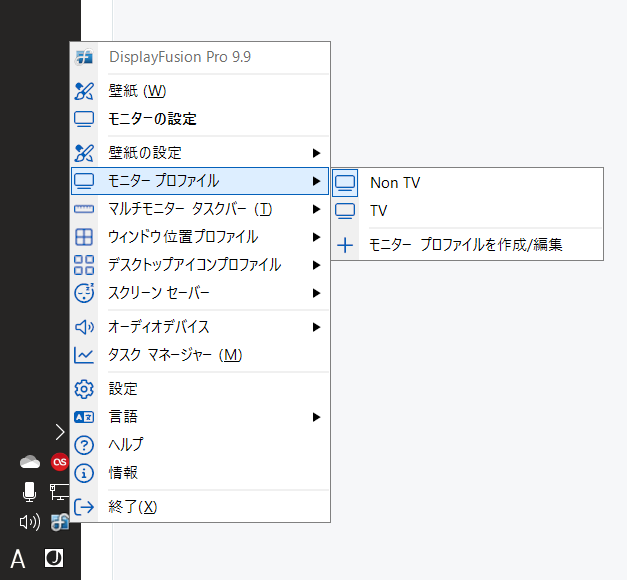Expand the オーディオデバイス submenu arrow
This screenshot has width=627, height=580.
click(316, 327)
